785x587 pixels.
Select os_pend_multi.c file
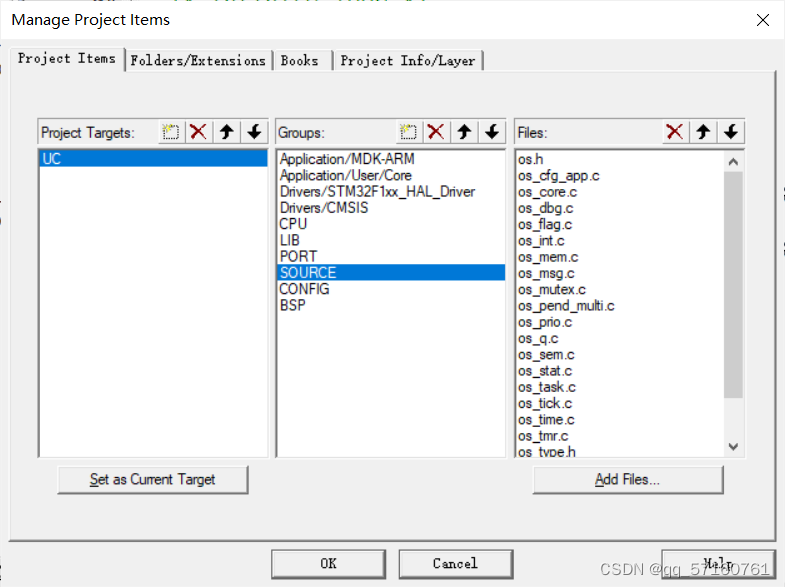(620, 306)
